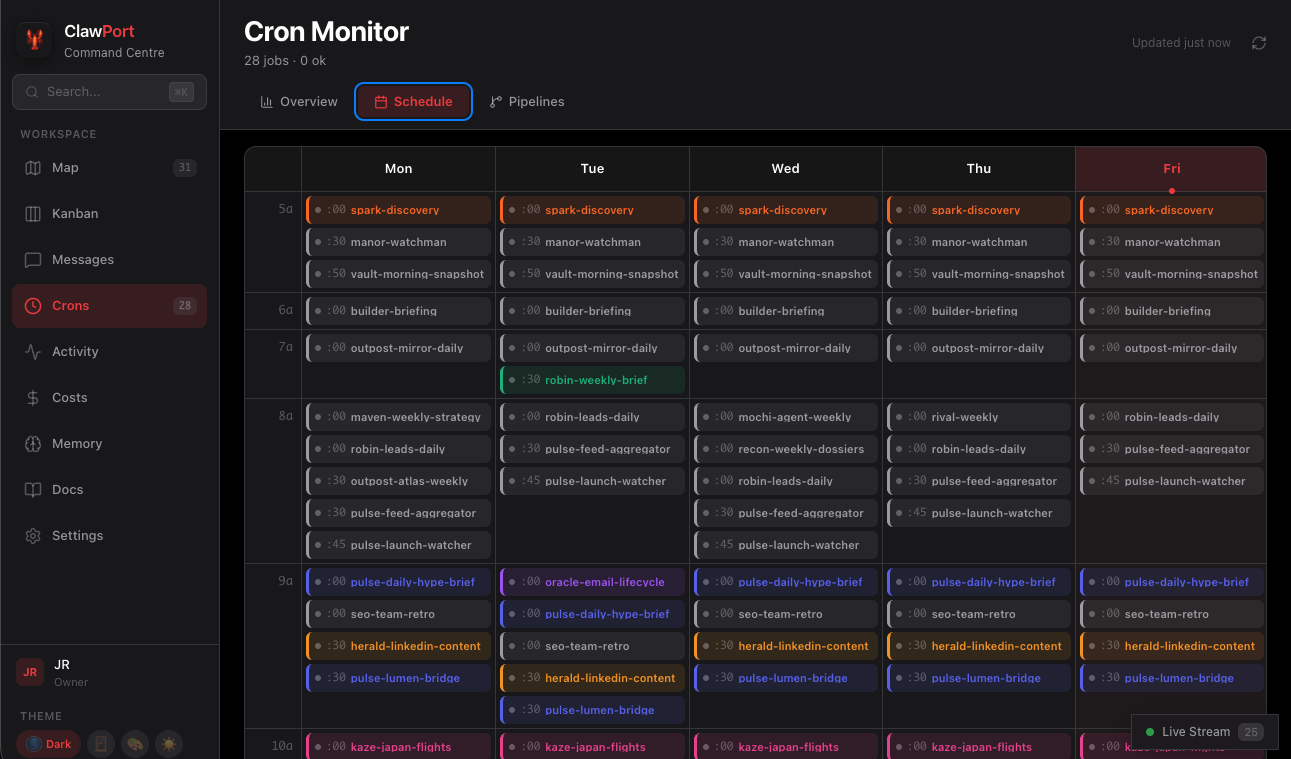This screenshot has height=759, width=1291.
Task: Switch to the sun light theme
Action: (169, 744)
